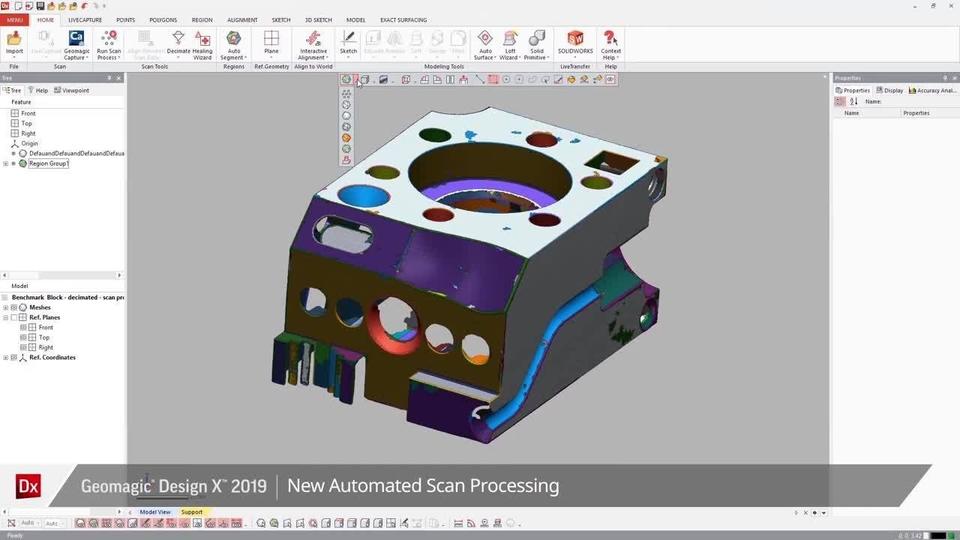Click the last eye-shaped icon in the viewport toolbar
This screenshot has width=960, height=540.
coord(610,79)
